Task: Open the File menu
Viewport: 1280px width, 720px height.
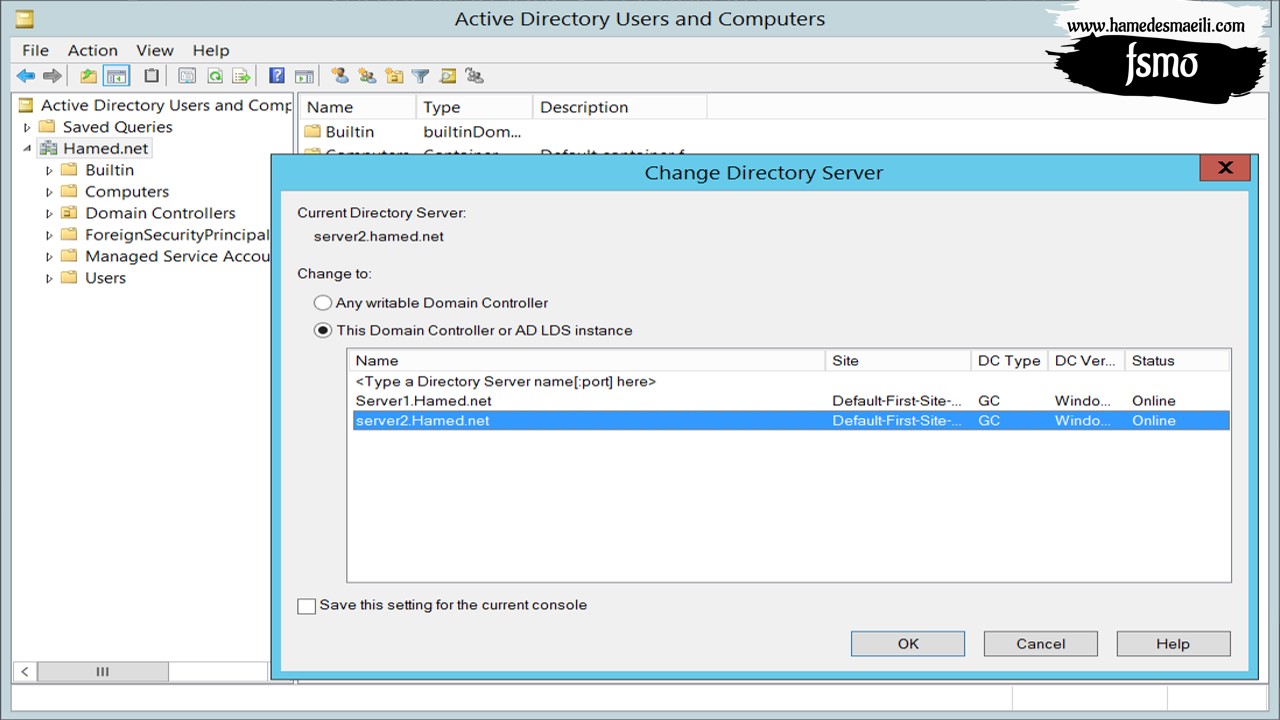Action: tap(35, 50)
